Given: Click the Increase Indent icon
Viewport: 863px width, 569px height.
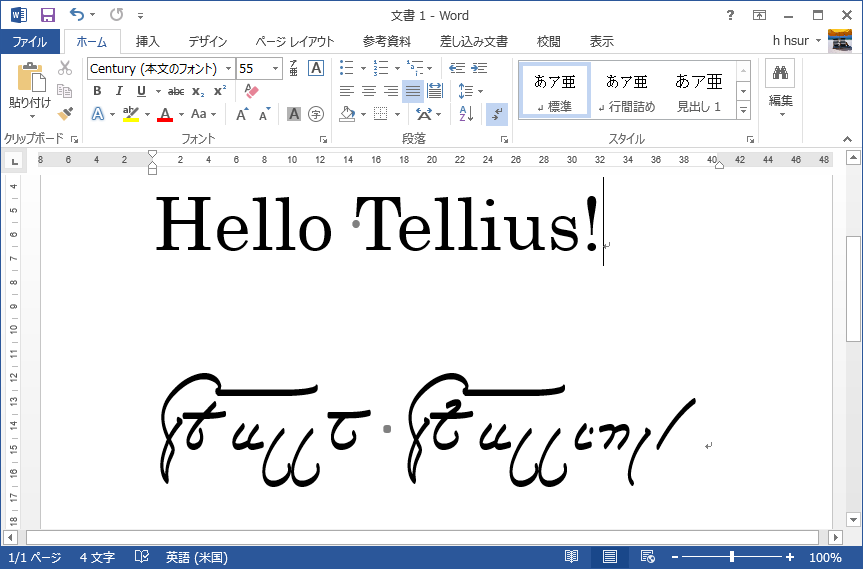Looking at the screenshot, I should click(x=479, y=68).
